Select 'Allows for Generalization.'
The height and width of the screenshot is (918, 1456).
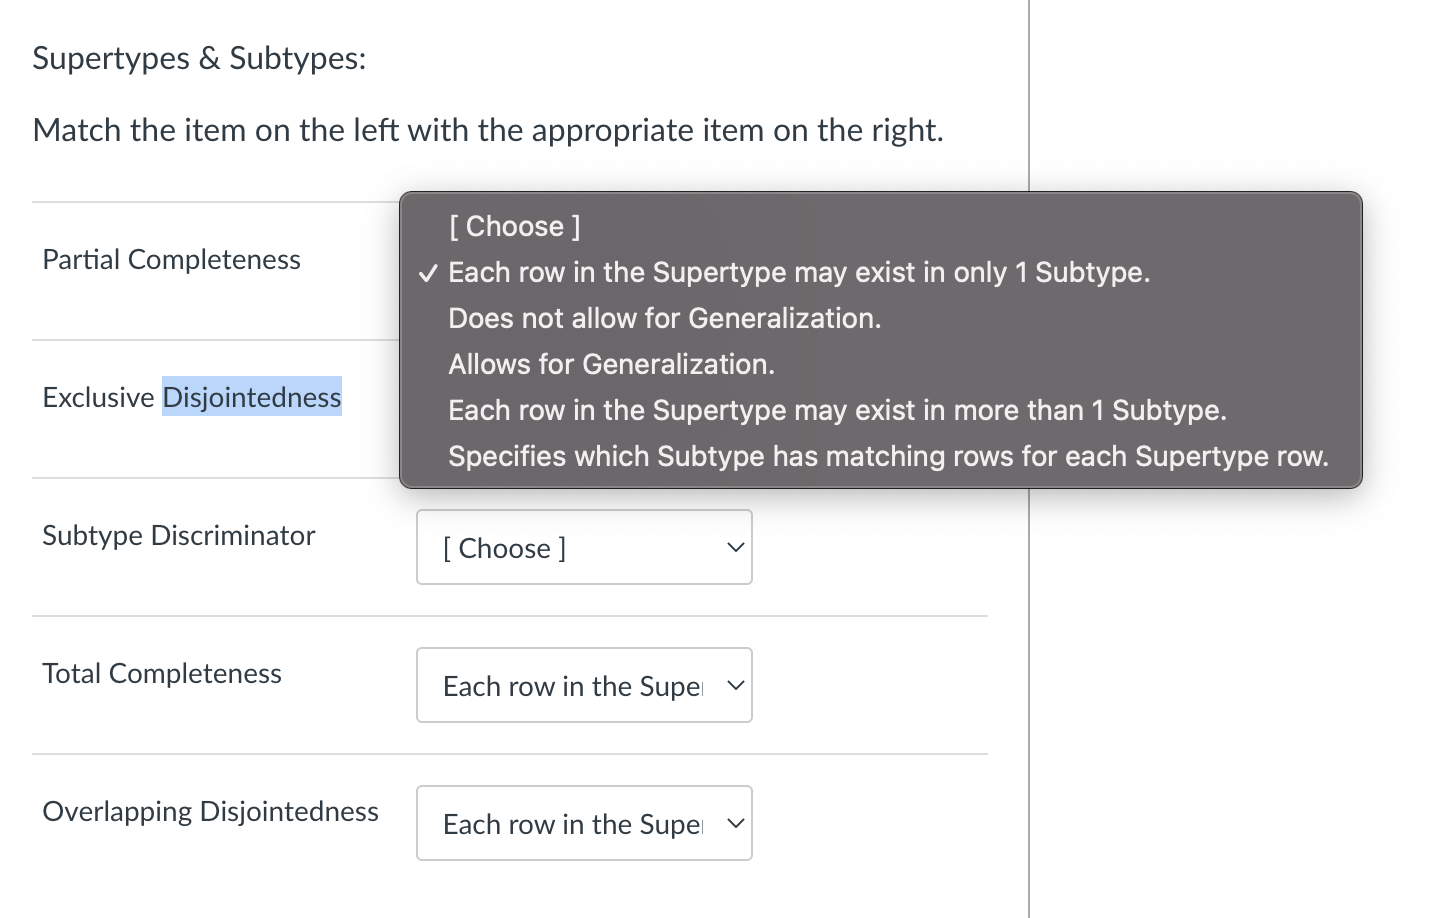tap(611, 364)
